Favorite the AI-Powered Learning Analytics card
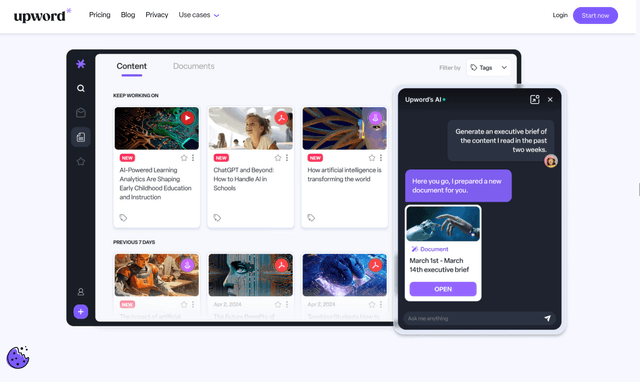The height and width of the screenshot is (382, 640). 184,158
